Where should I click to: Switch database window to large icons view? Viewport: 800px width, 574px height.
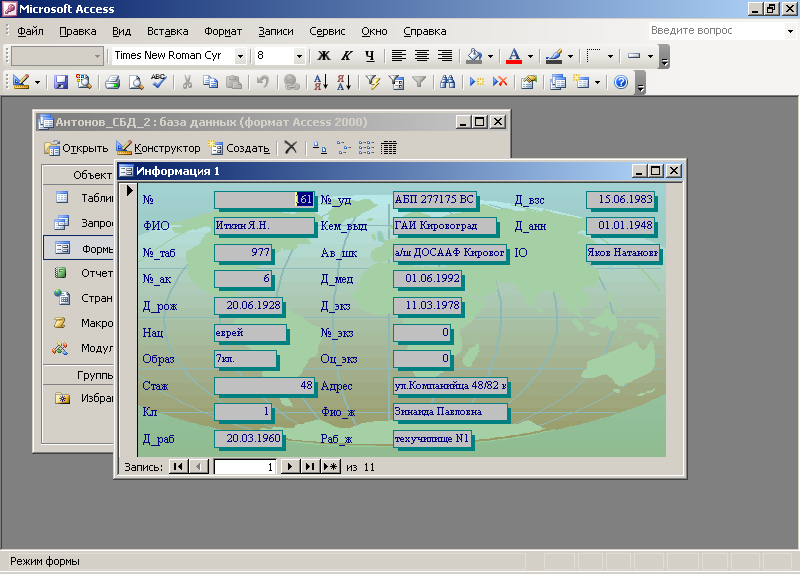pos(320,148)
